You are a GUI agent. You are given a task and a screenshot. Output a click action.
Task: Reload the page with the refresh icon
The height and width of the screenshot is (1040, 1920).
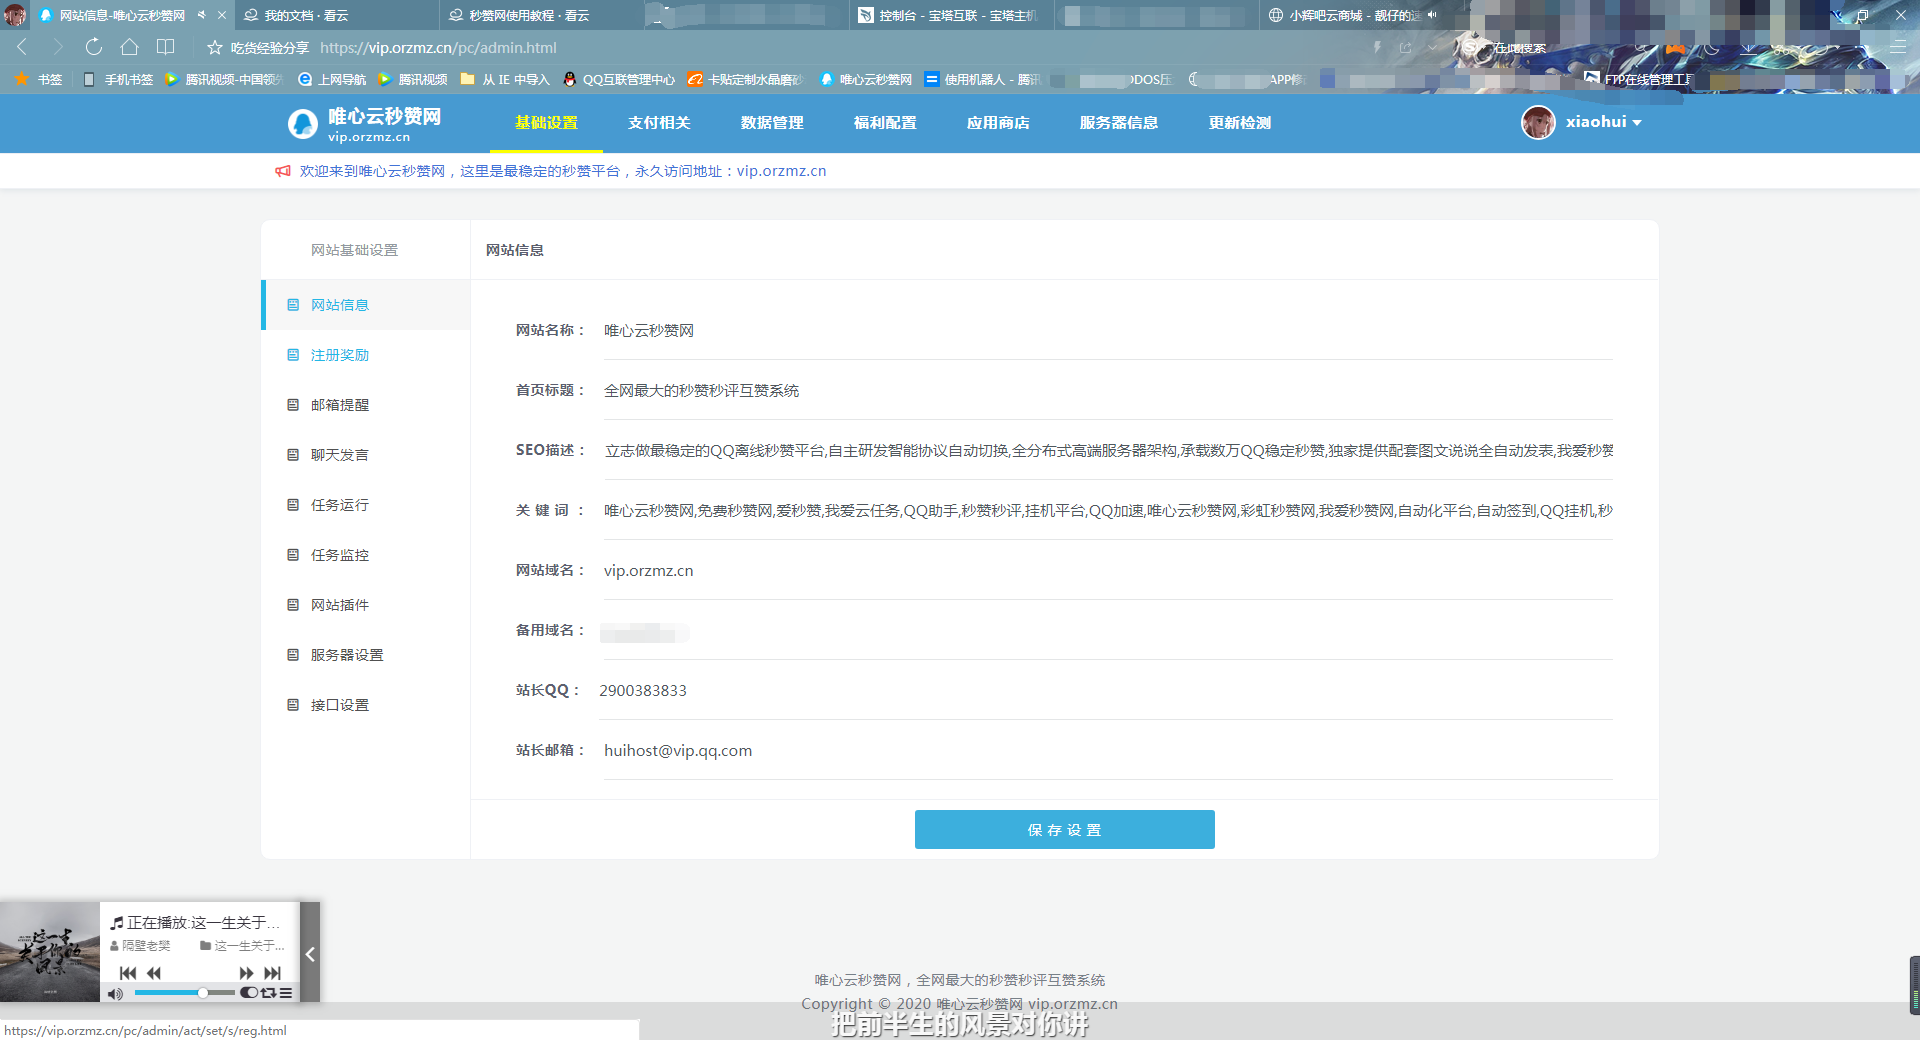pyautogui.click(x=94, y=47)
